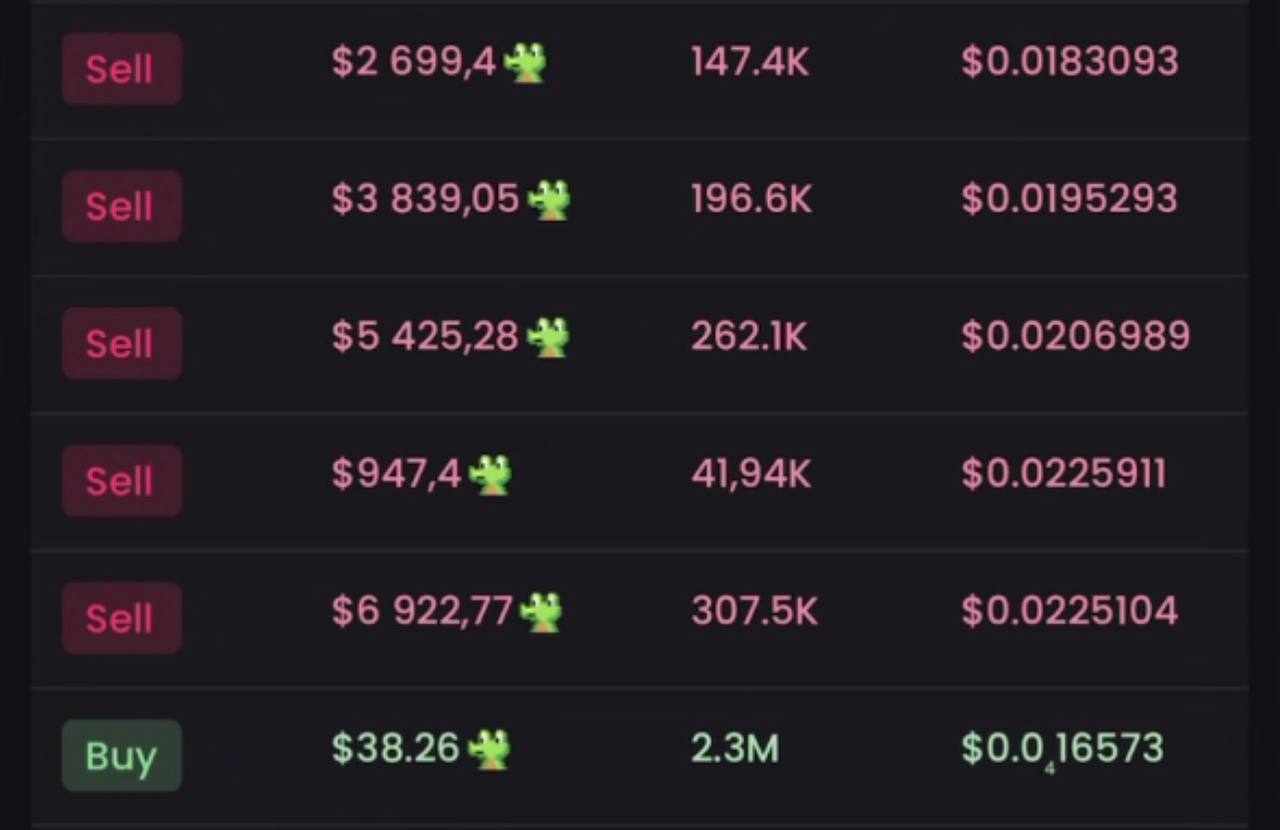Select the 41,94K token amount
The image size is (1280, 830).
click(x=750, y=474)
